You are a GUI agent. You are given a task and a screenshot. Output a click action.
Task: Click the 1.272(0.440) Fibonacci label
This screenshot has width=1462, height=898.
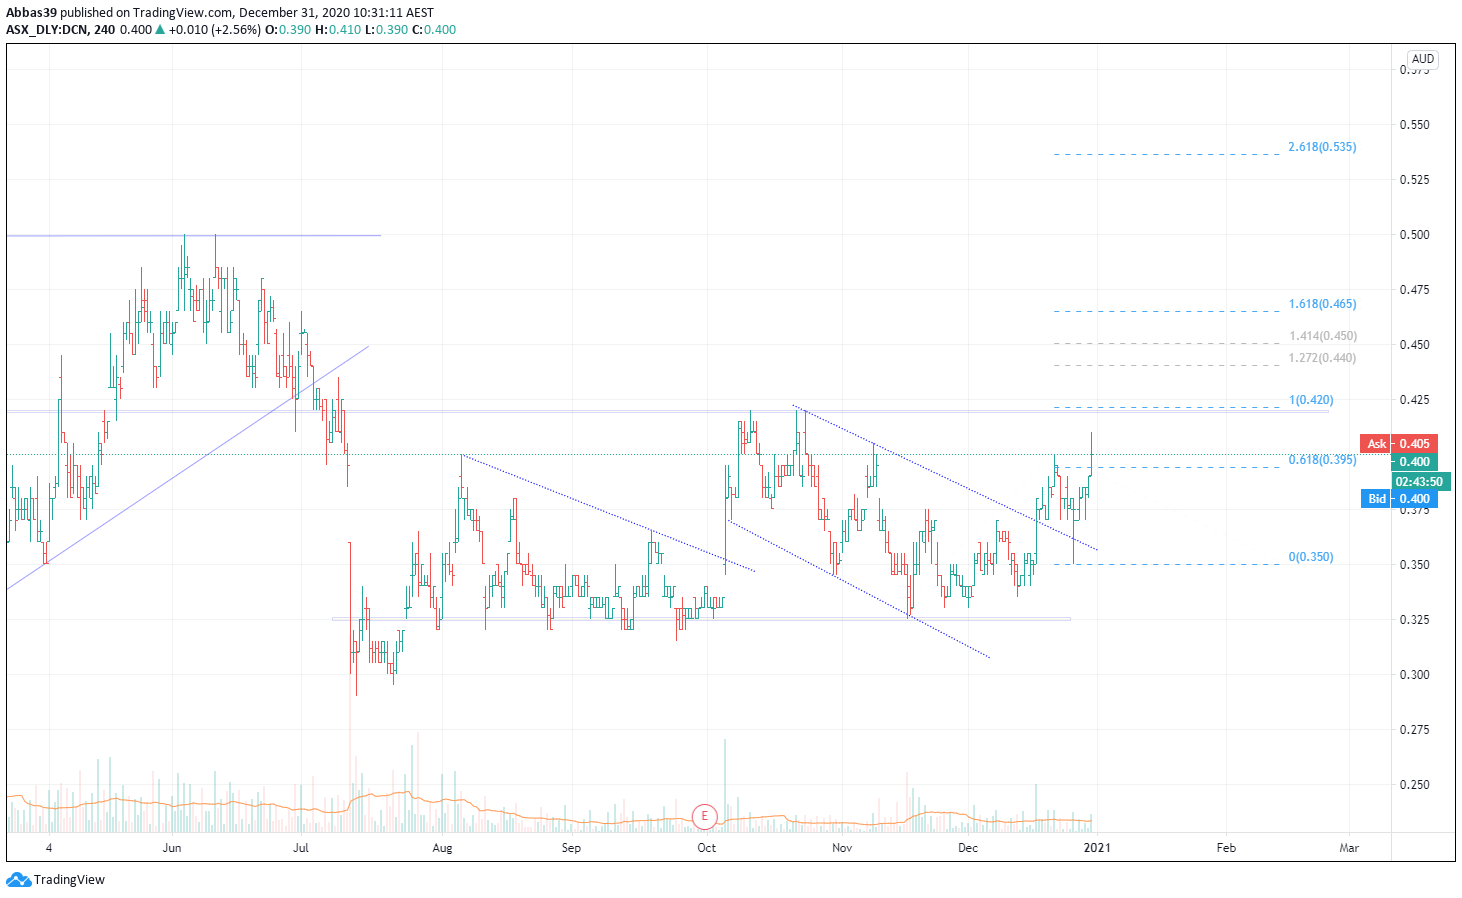point(1322,358)
